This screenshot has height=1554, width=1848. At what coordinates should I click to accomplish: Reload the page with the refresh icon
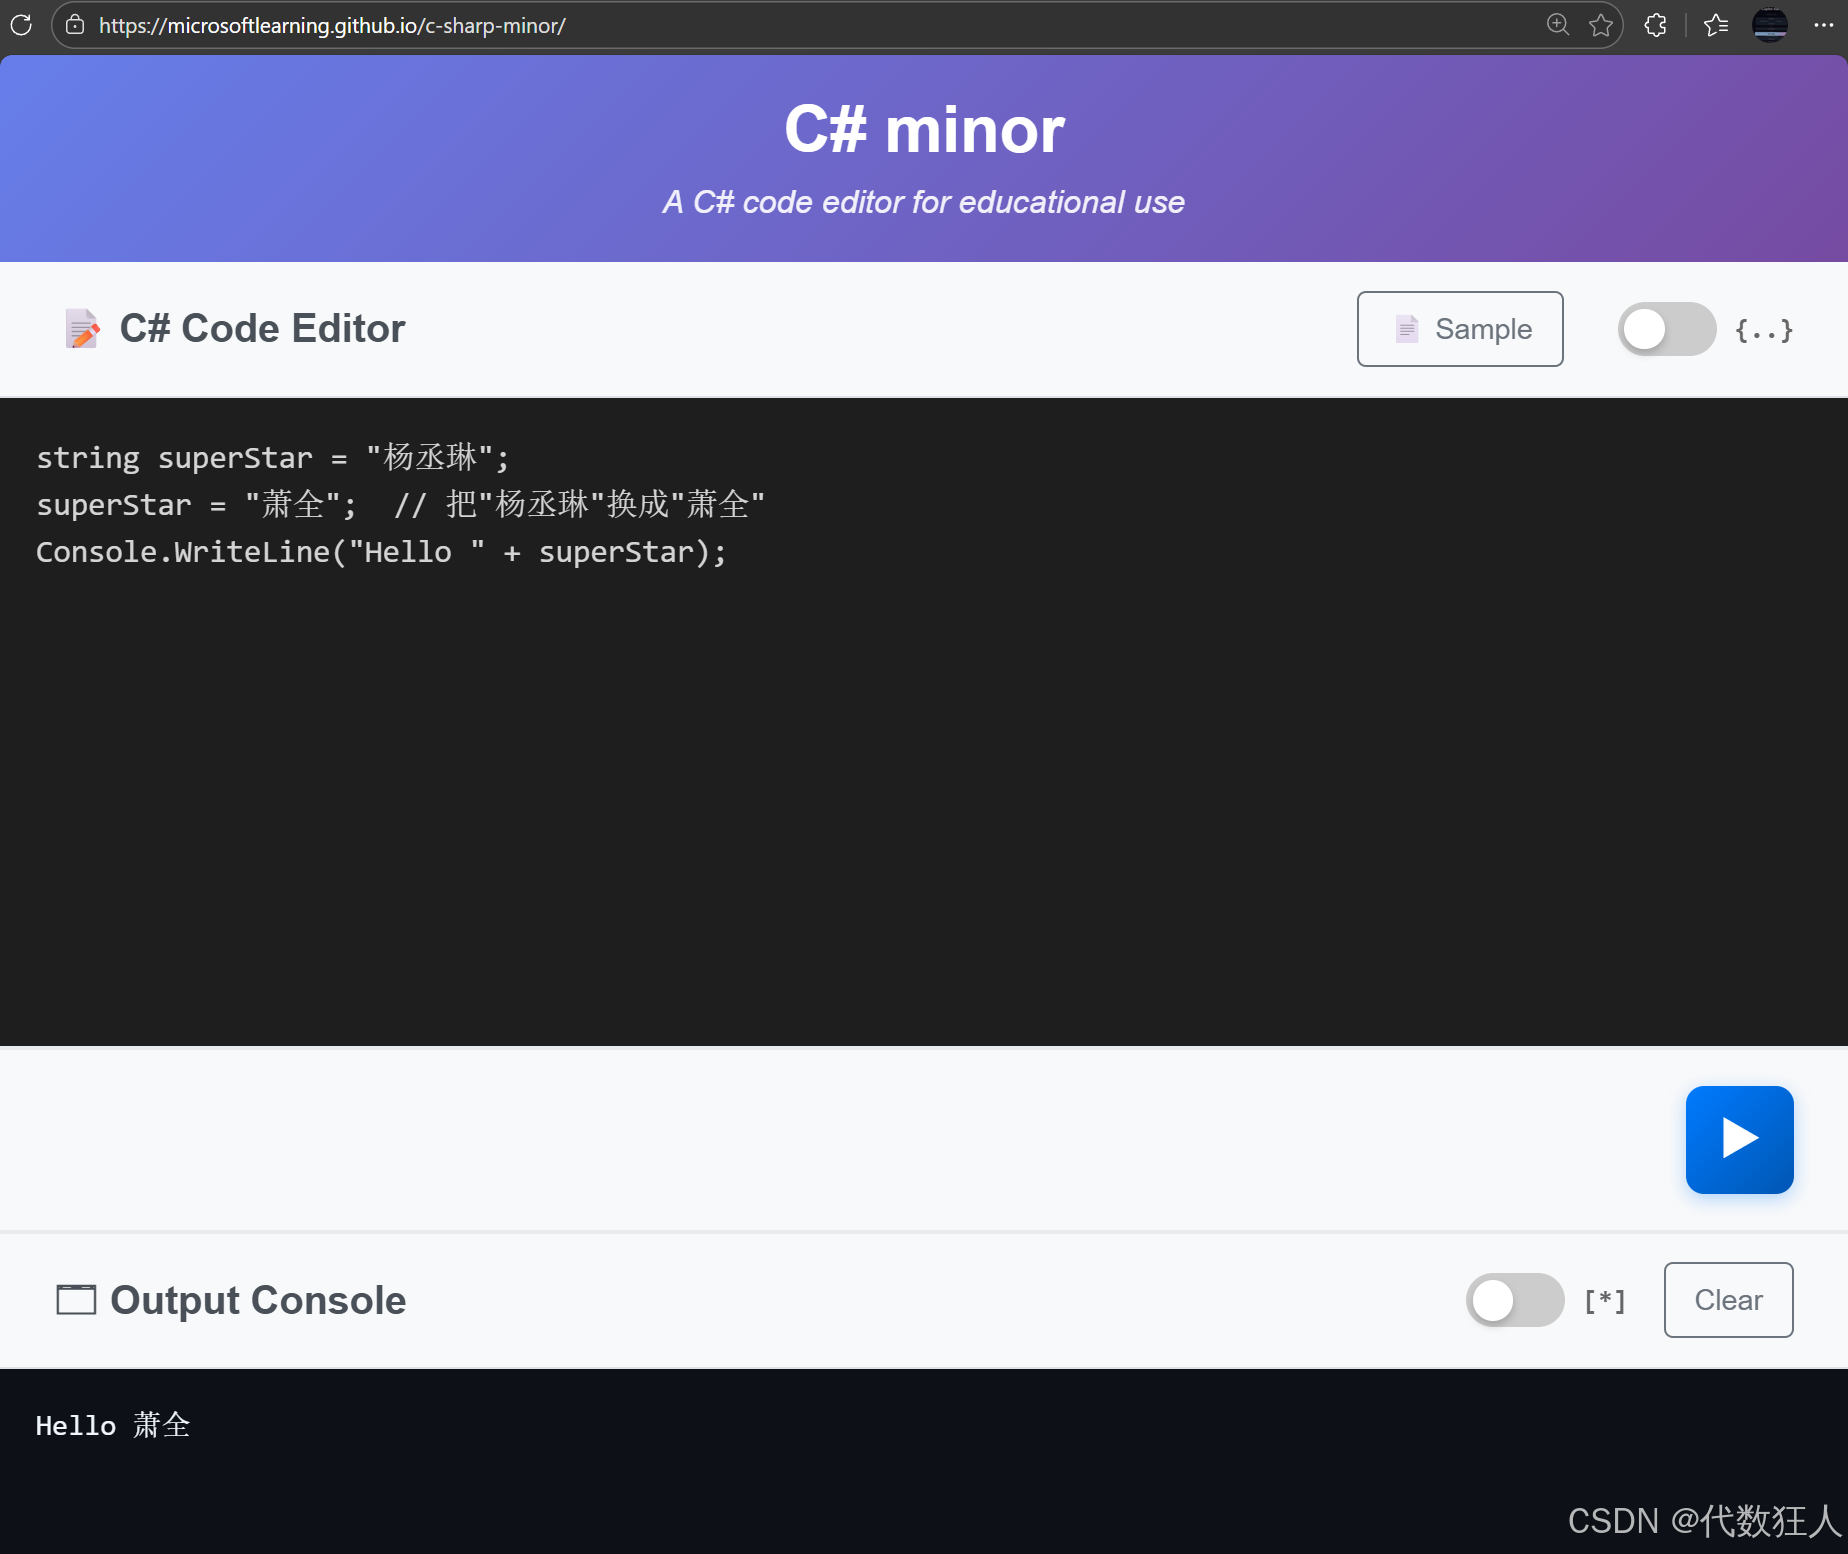(21, 25)
